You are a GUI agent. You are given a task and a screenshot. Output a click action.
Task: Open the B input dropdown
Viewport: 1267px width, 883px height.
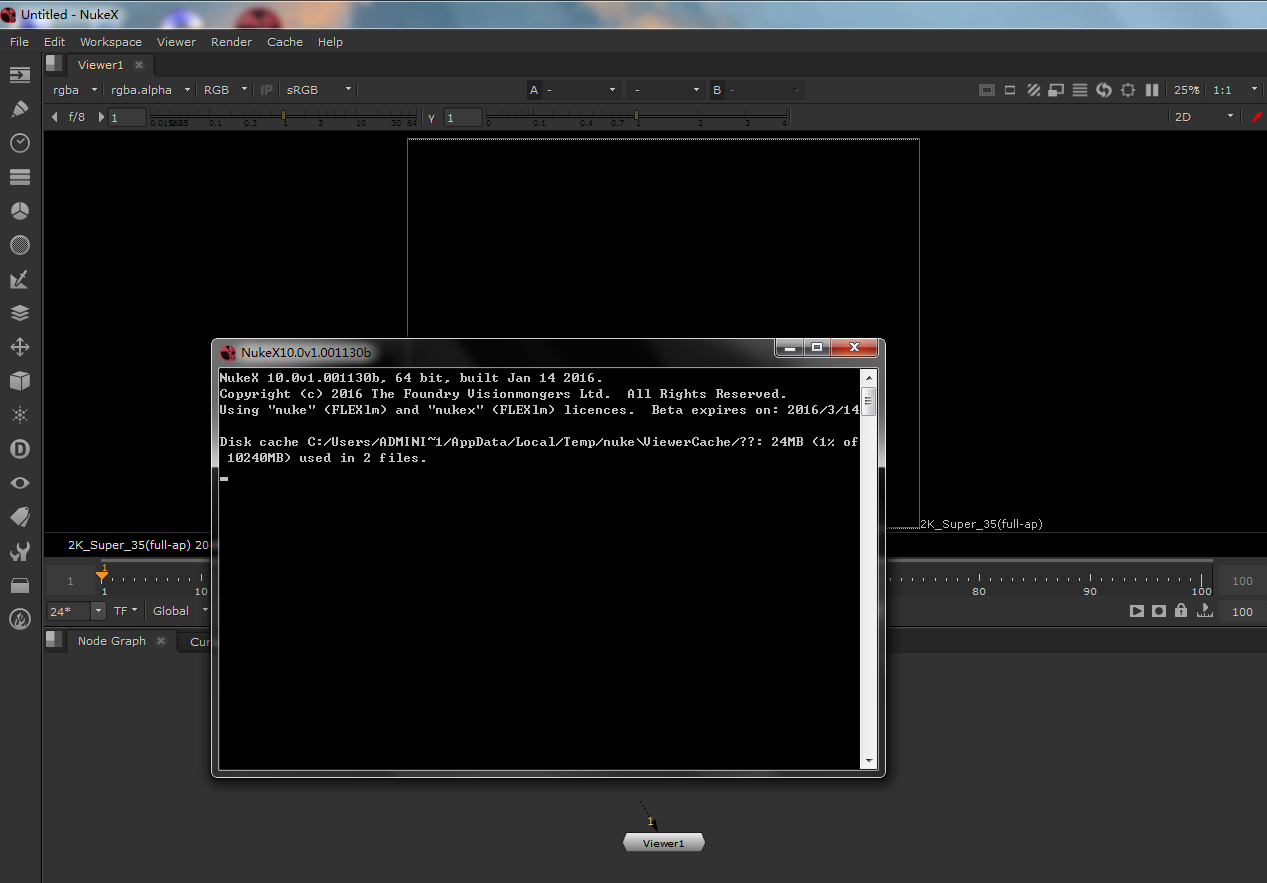(x=765, y=90)
